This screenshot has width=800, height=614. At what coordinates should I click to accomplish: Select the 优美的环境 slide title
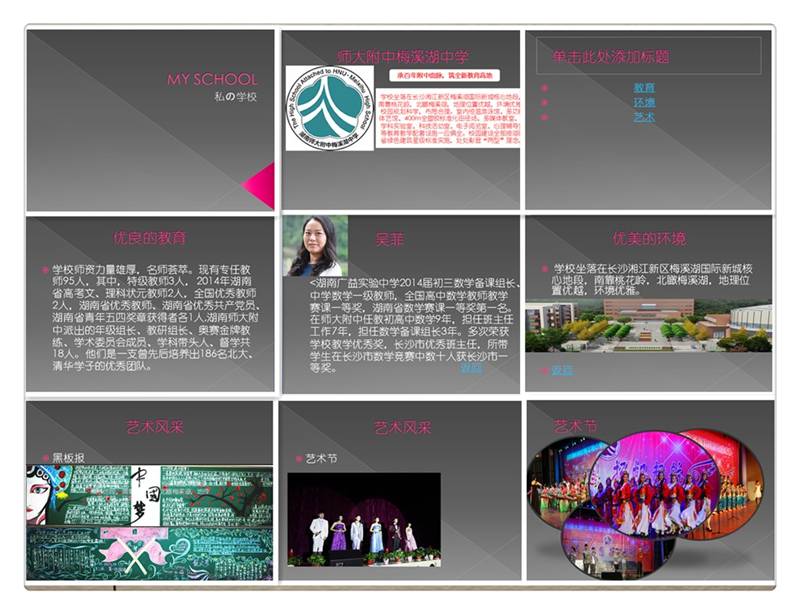(649, 239)
